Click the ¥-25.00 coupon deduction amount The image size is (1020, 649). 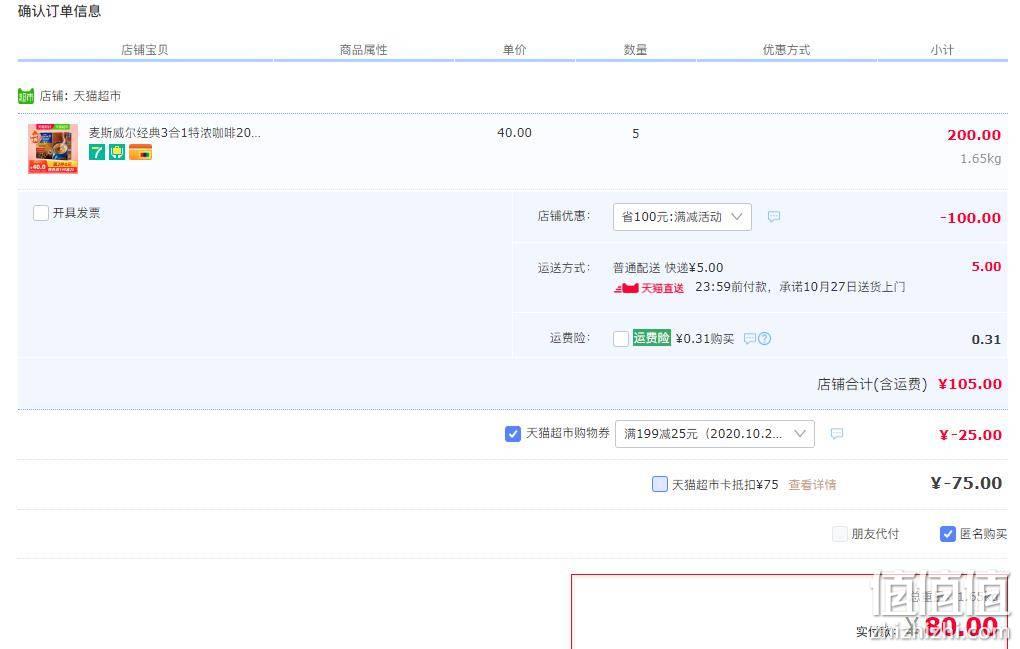coord(971,435)
